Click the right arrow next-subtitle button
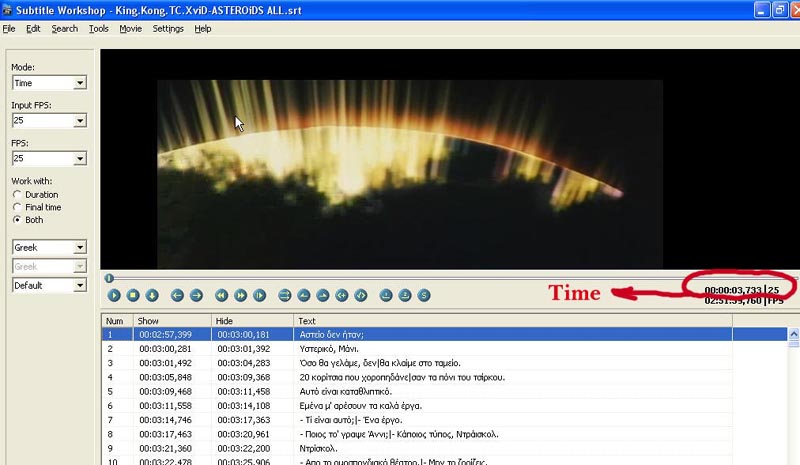Viewport: 800px width, 465px height. click(196, 295)
